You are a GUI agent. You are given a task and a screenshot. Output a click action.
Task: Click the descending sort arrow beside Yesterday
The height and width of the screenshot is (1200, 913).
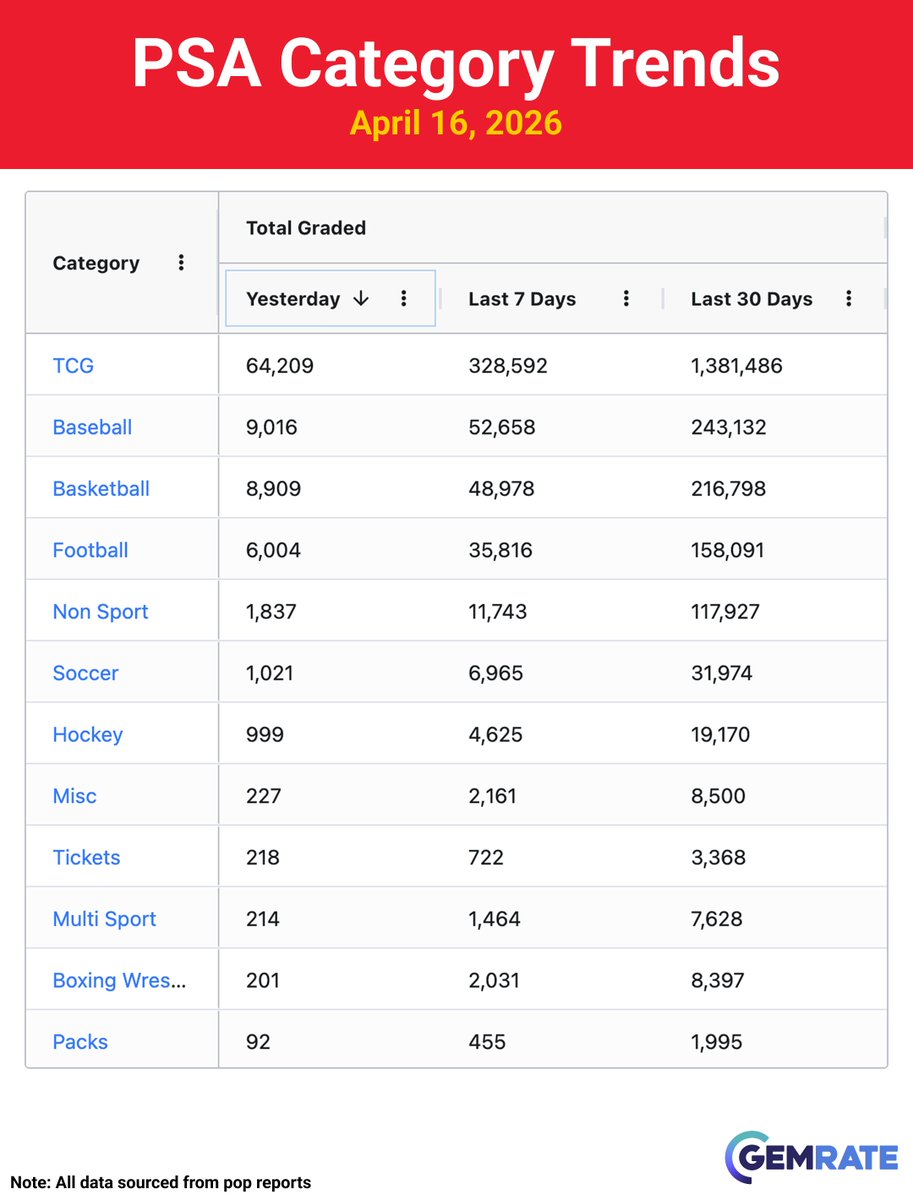pos(360,298)
